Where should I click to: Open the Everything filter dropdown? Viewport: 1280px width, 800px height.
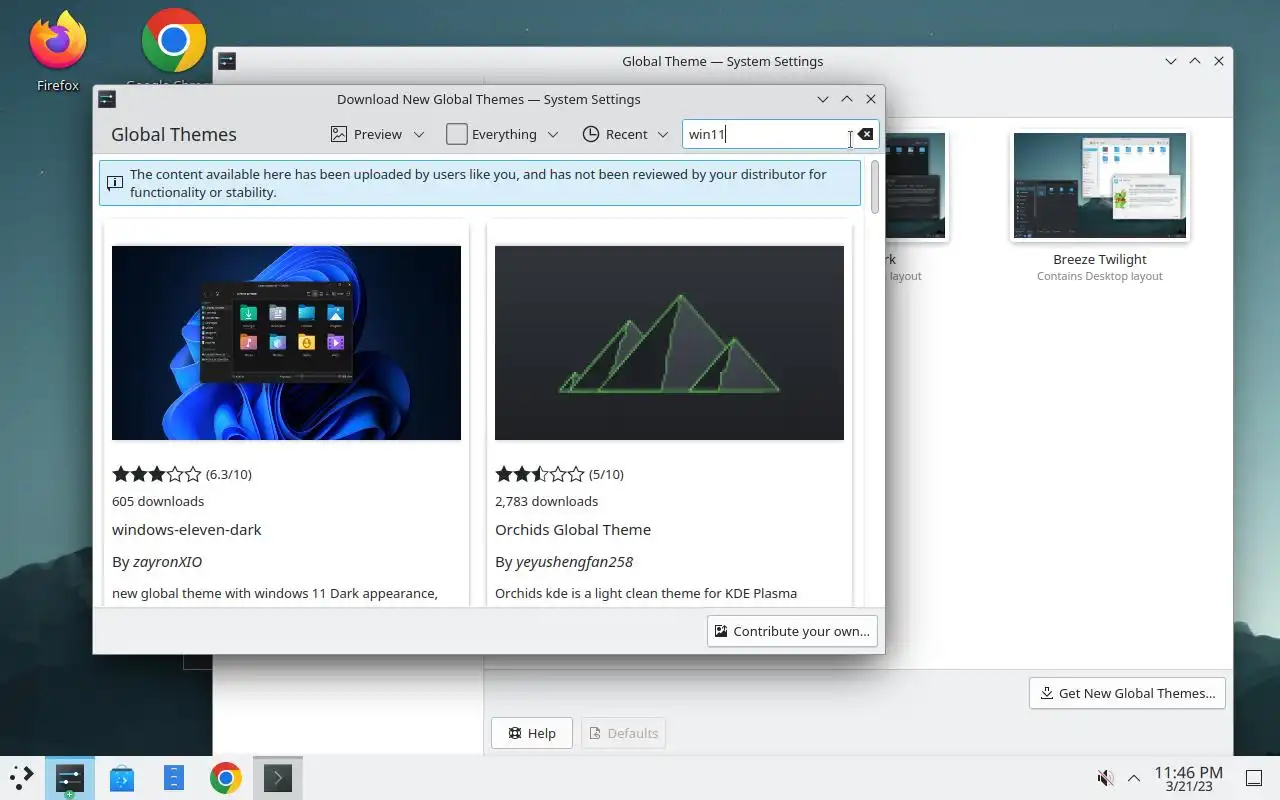tap(502, 134)
